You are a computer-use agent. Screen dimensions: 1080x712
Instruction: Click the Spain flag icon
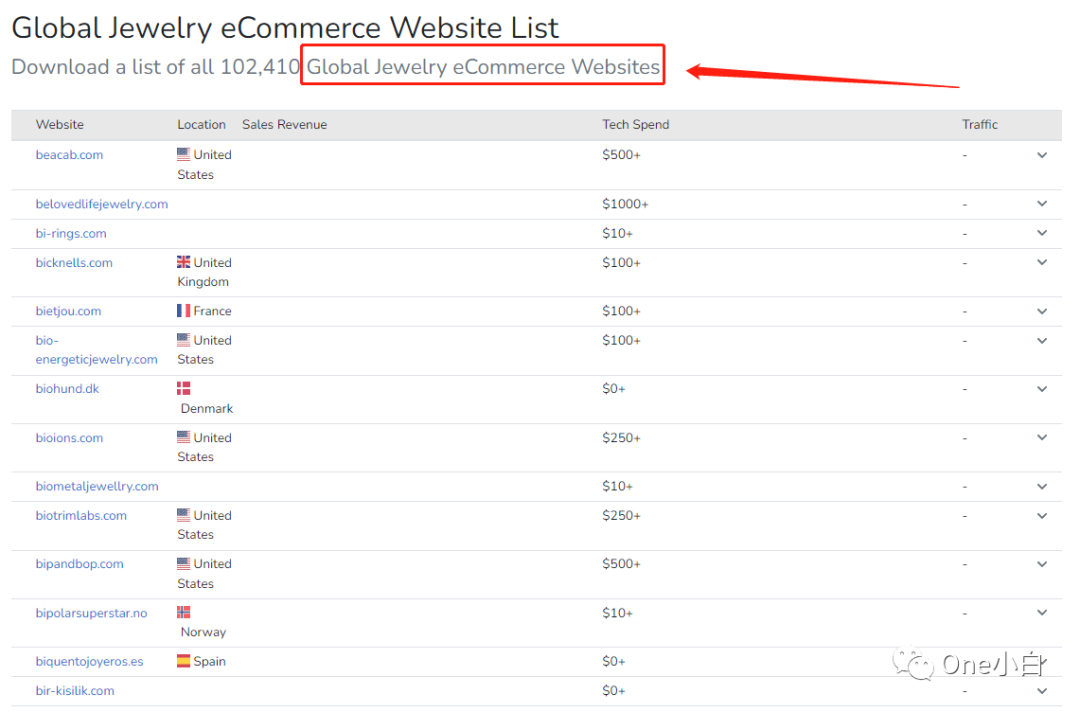pyautogui.click(x=184, y=661)
